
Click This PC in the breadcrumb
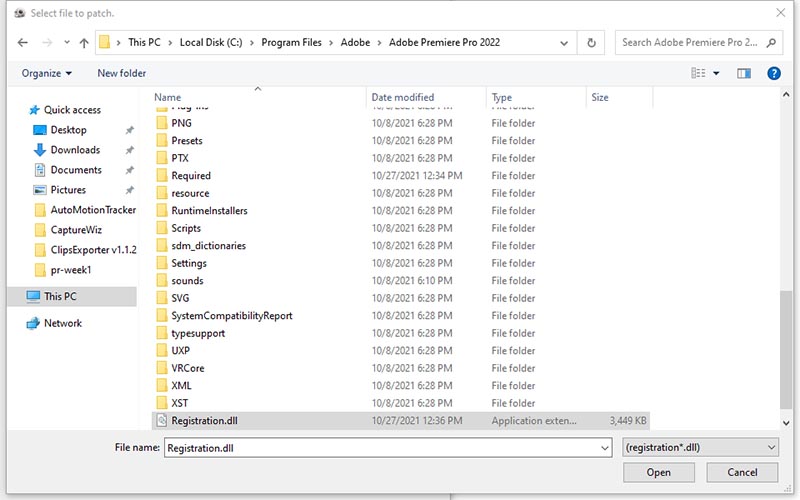144,42
